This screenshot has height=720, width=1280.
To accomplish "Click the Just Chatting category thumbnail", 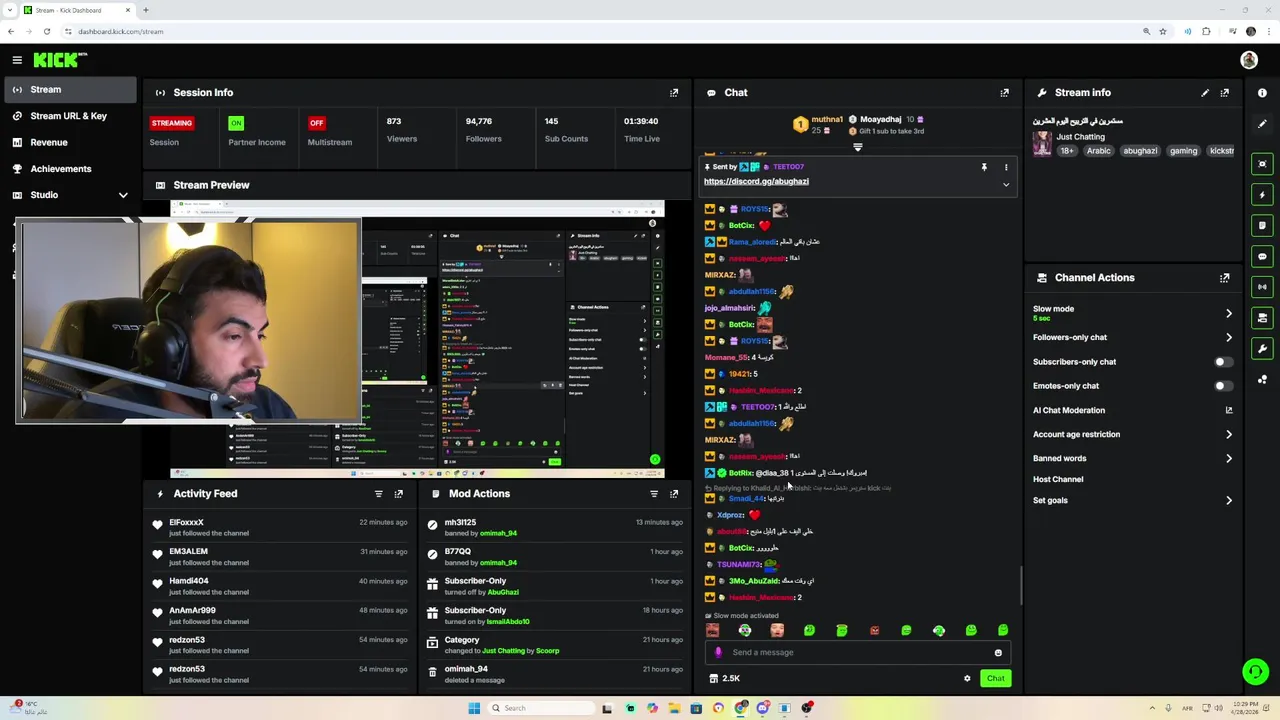I will point(1042,144).
